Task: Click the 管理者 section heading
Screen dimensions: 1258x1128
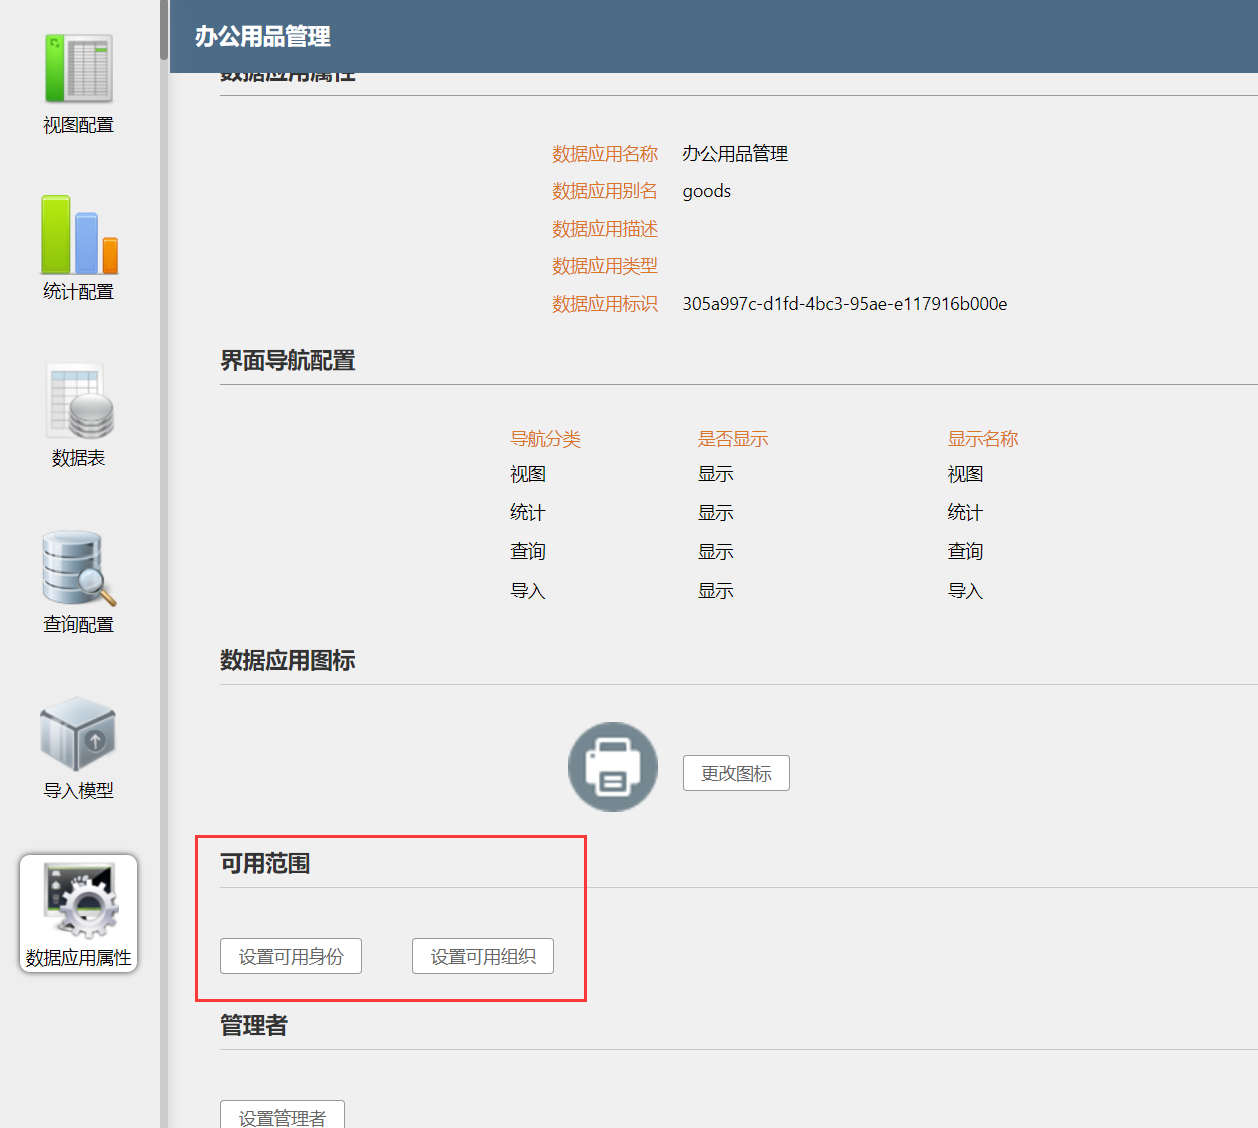Action: (254, 1025)
